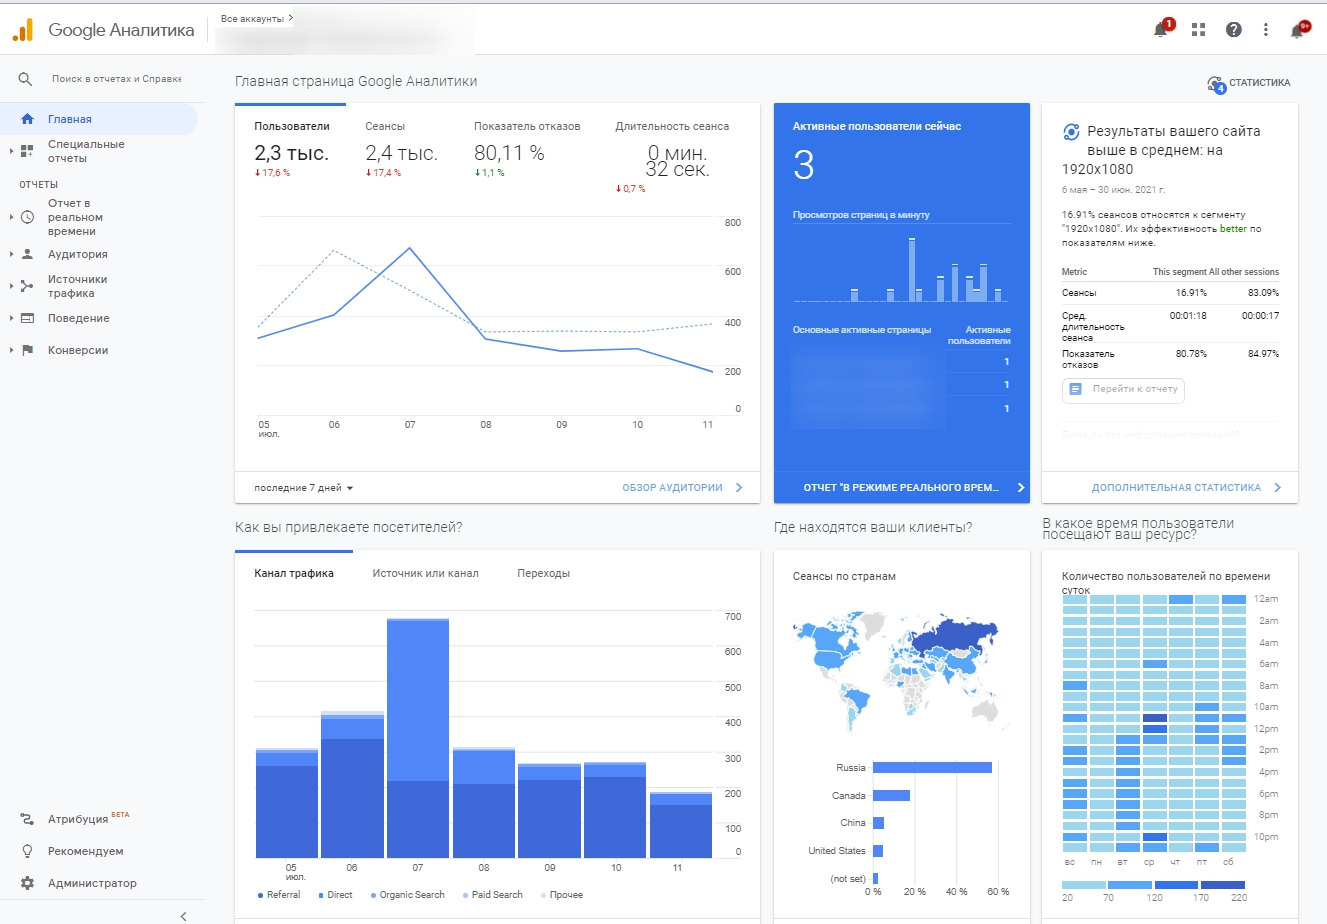Switch to Источник или канал tab
Viewport: 1327px width, 924px height.
pos(425,573)
